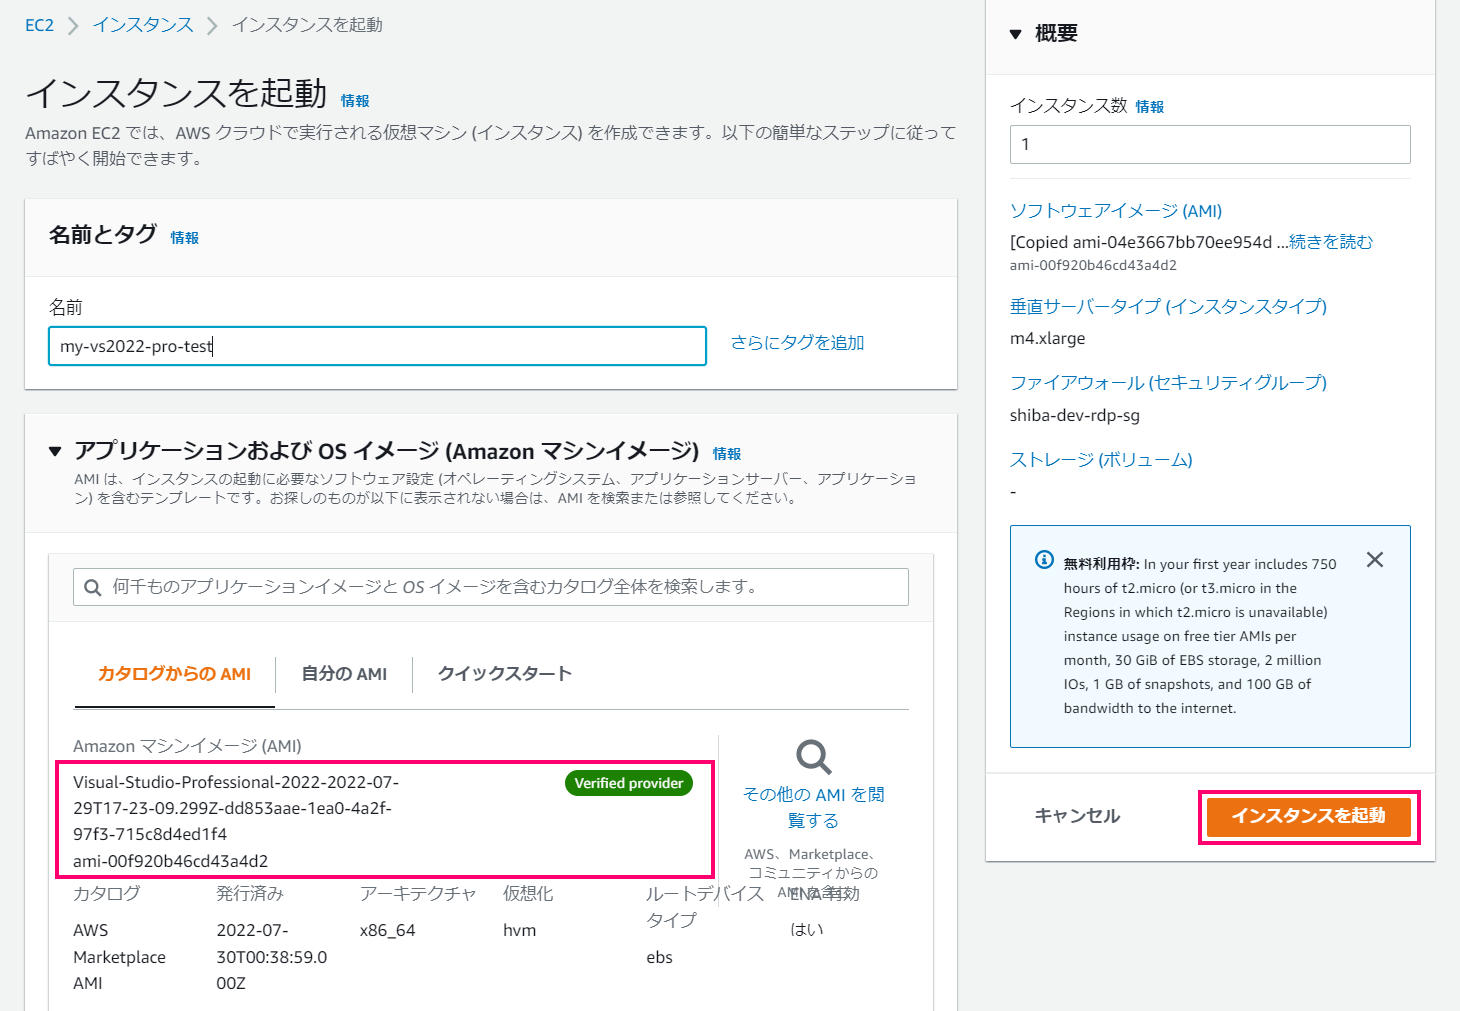Select AMI ID ami-00f920b46cd43a4d2 in catalog card
The height and width of the screenshot is (1011, 1460).
point(170,861)
